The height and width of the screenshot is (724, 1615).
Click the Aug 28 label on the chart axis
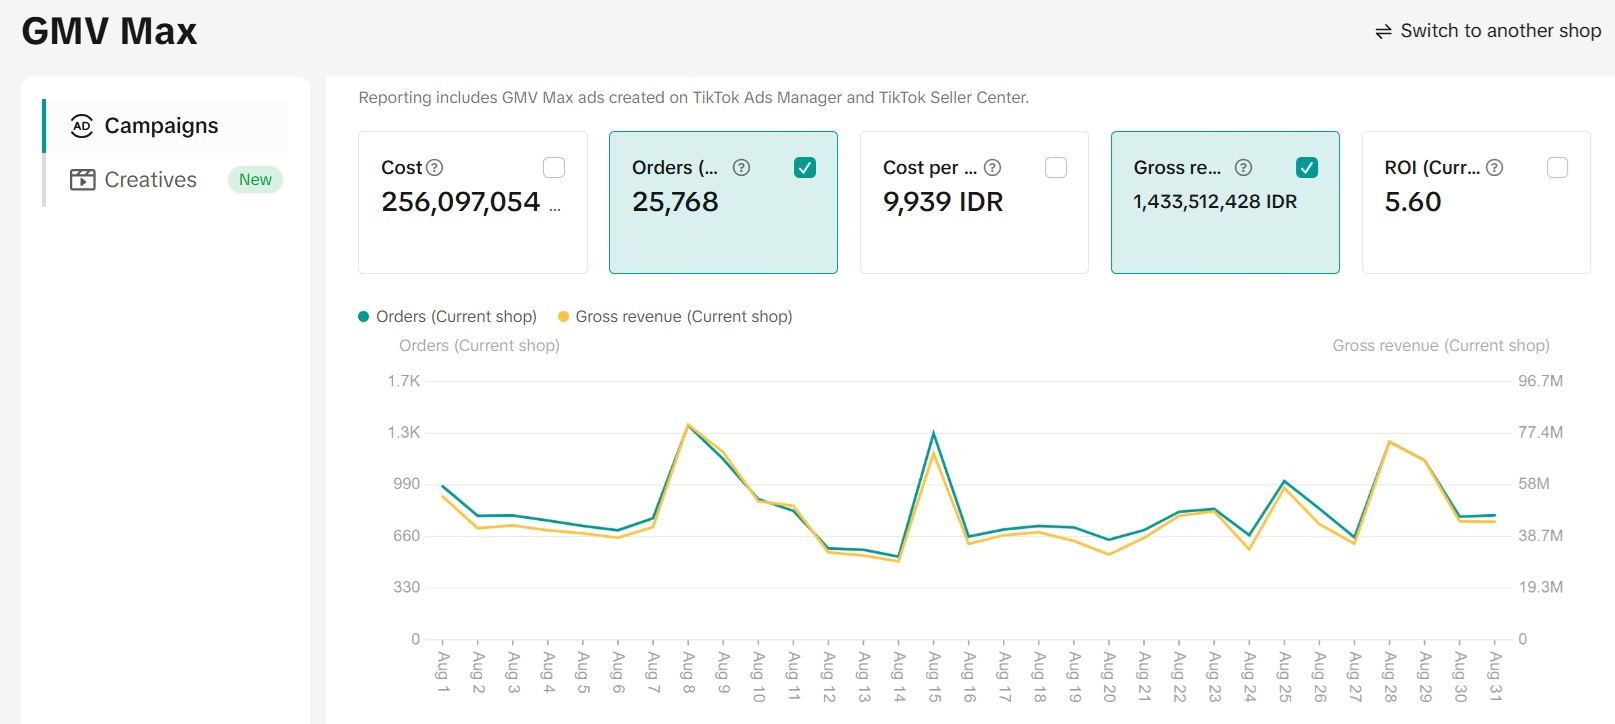[x=1390, y=676]
